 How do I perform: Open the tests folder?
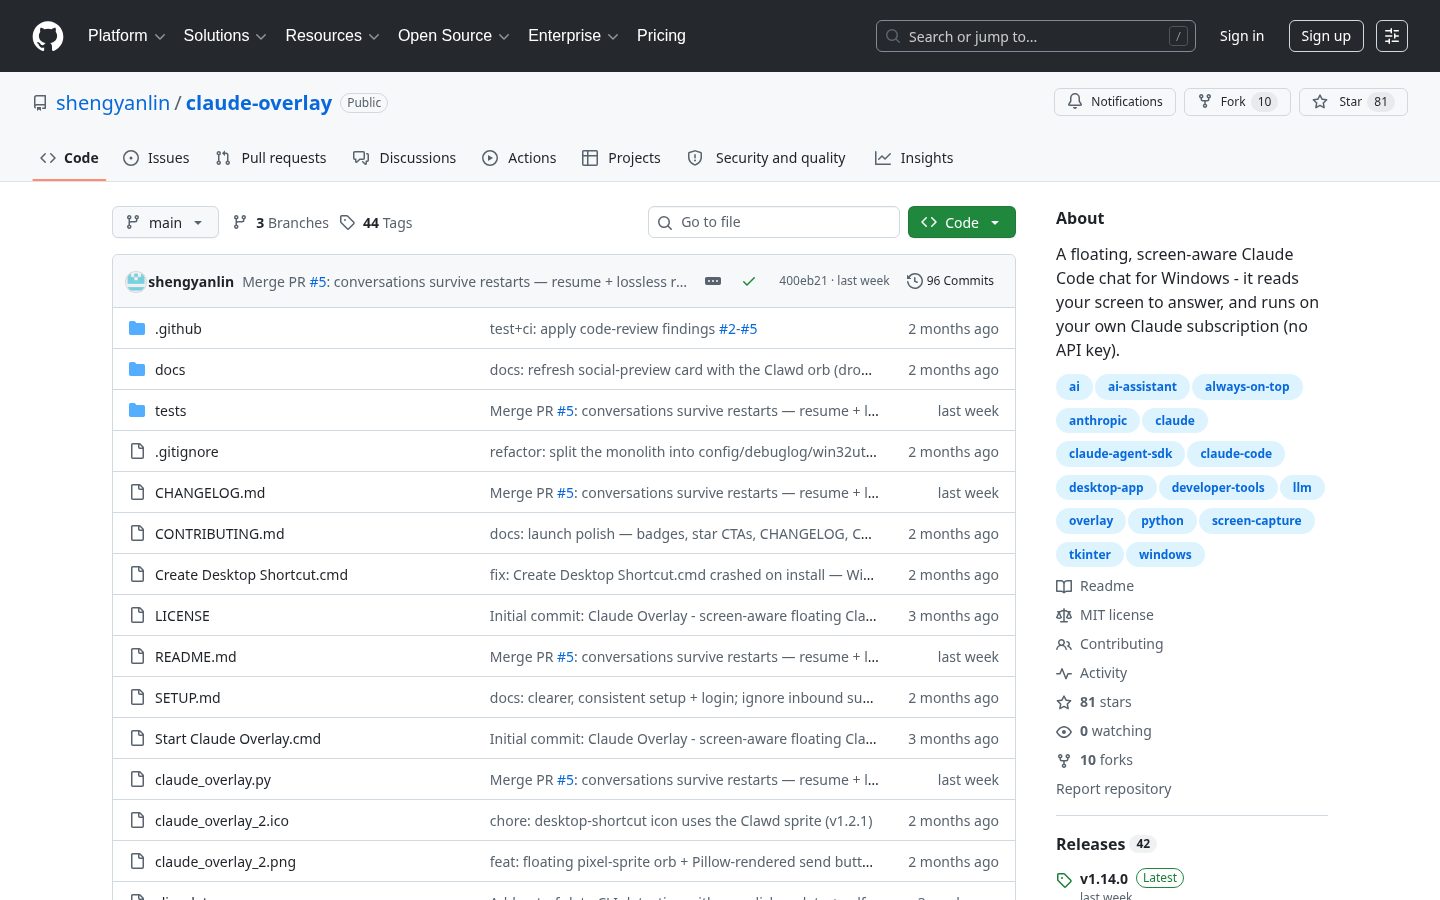coord(170,411)
